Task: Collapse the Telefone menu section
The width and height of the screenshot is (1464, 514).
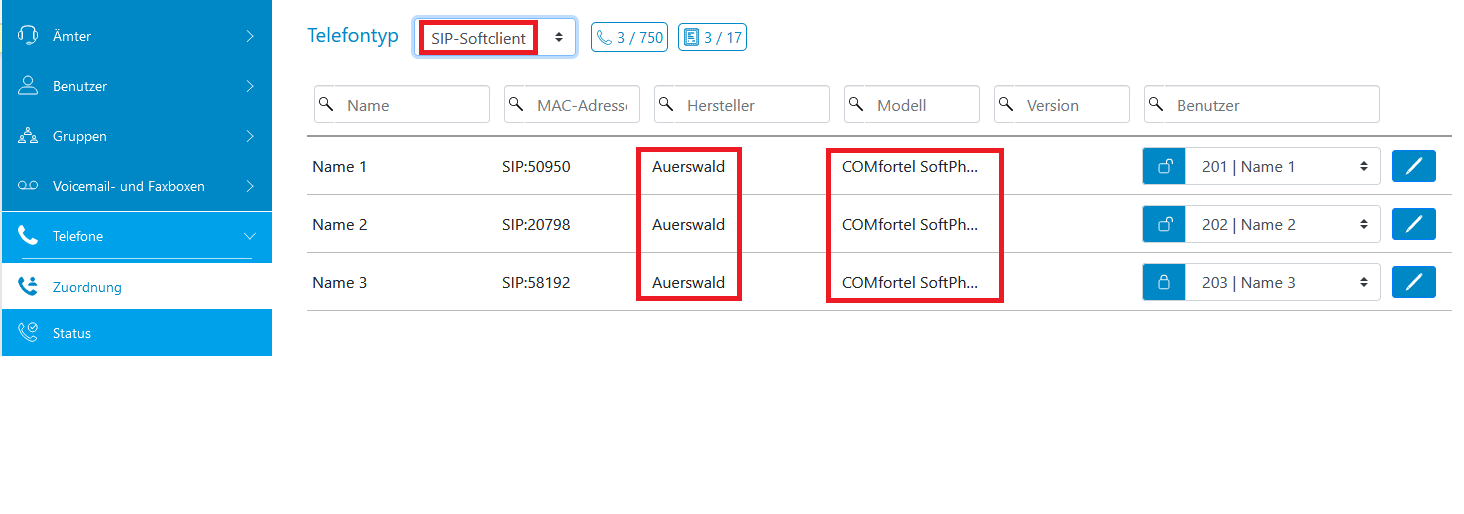Action: point(137,236)
